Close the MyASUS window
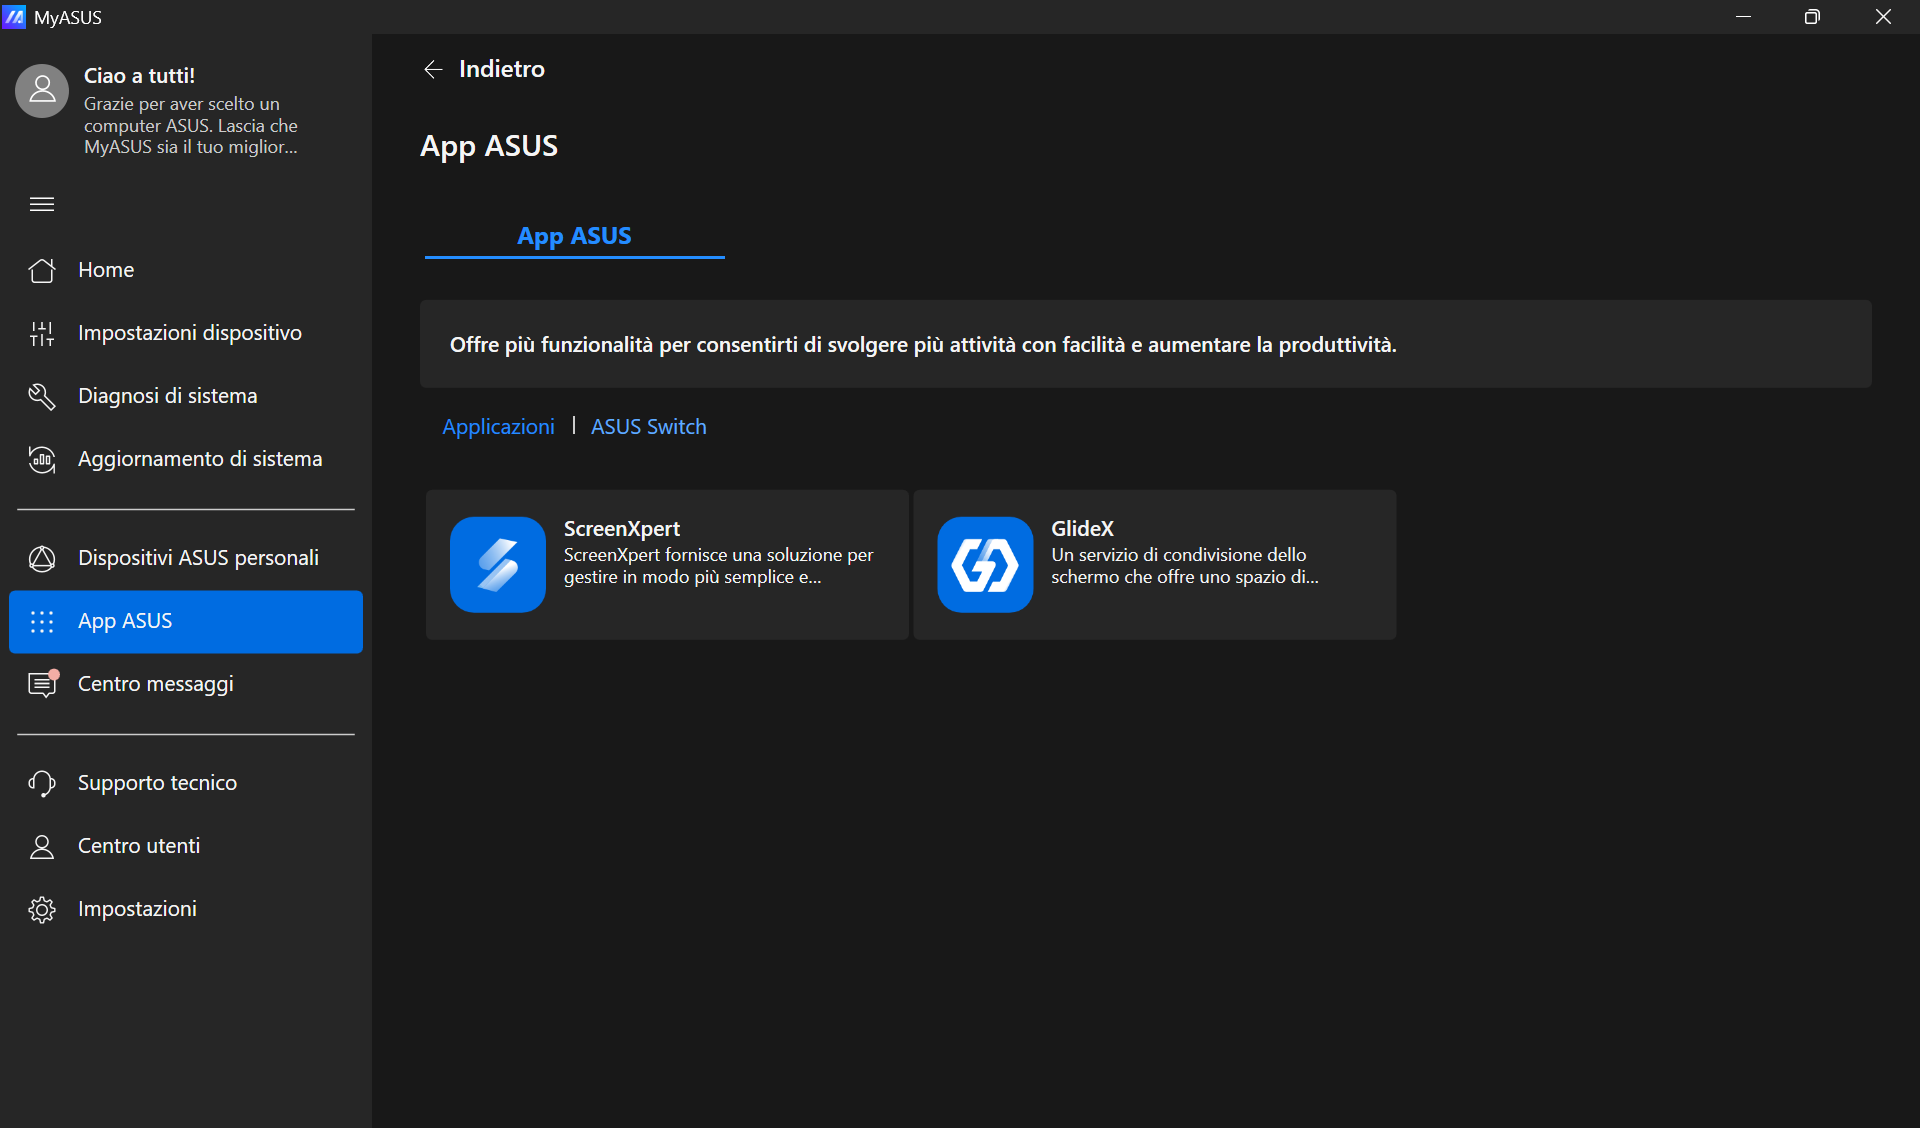 [1883, 17]
